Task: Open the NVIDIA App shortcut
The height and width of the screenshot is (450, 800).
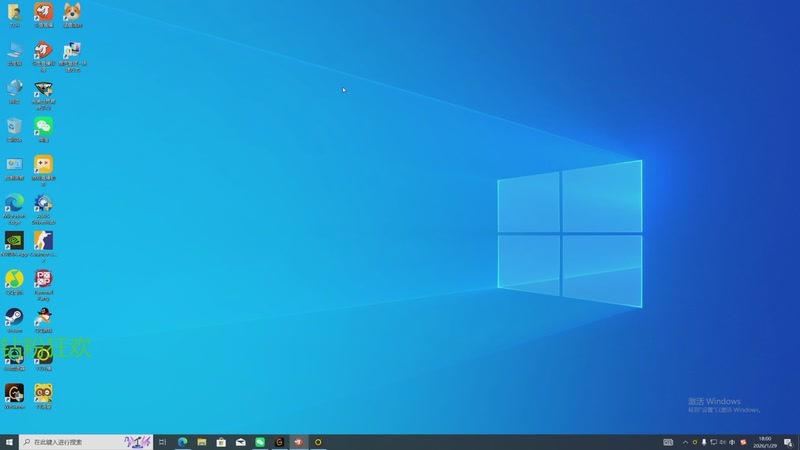Action: point(14,244)
